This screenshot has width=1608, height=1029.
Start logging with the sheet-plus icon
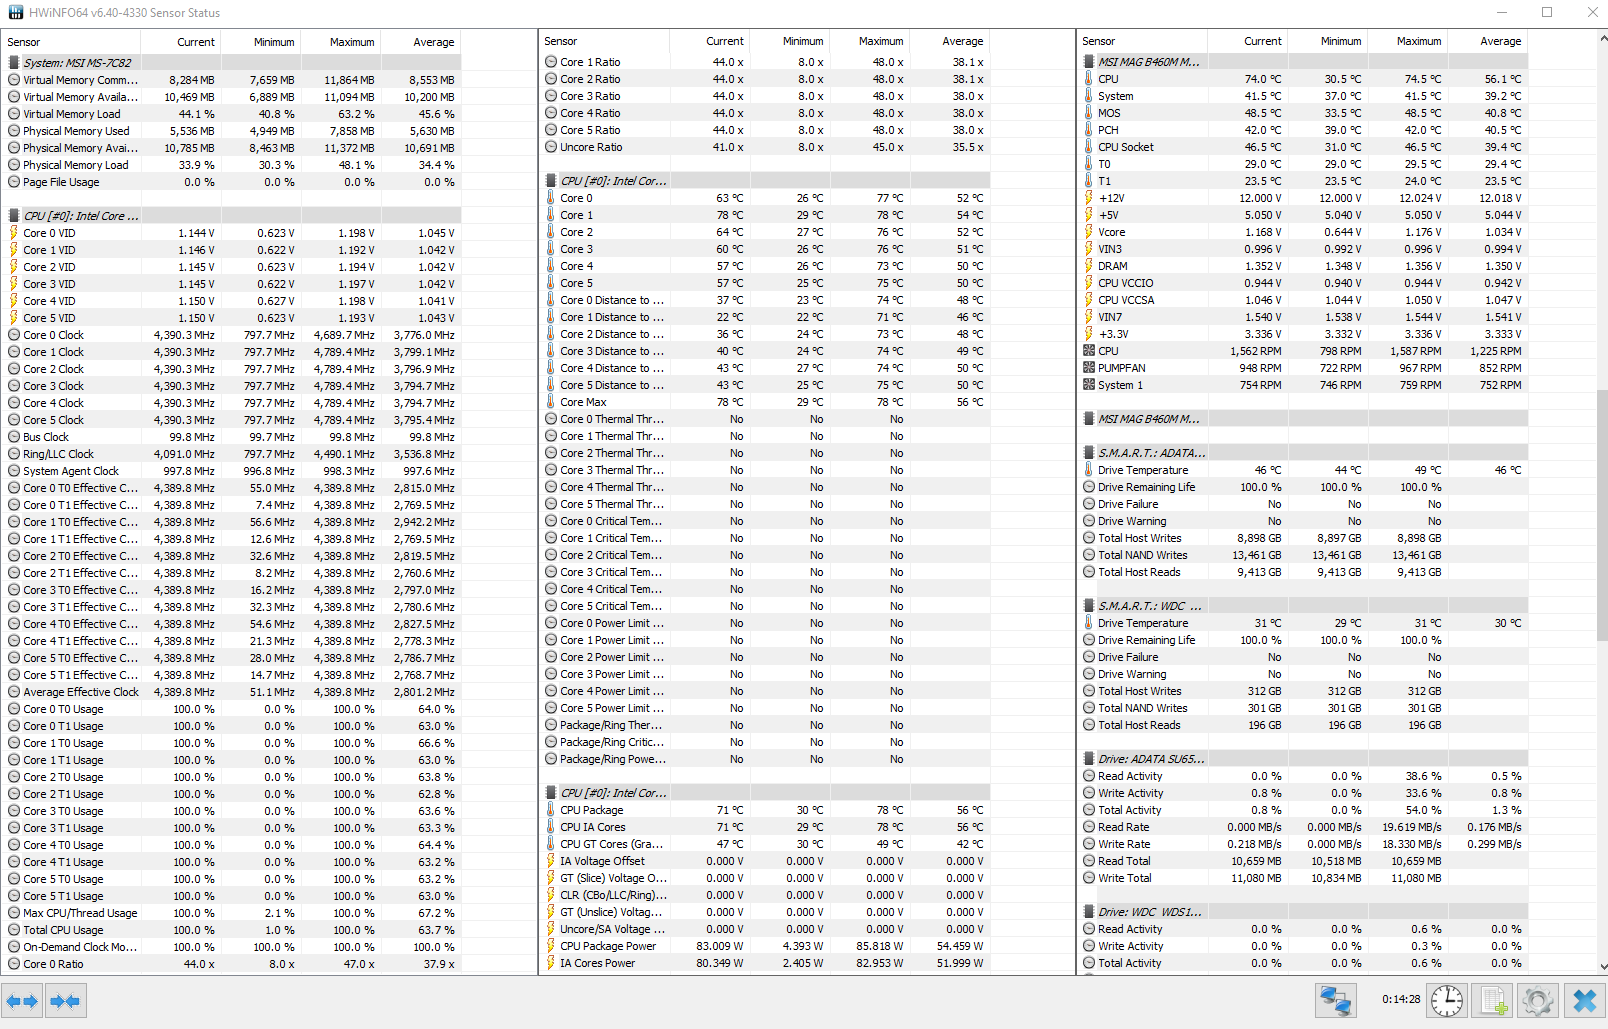[x=1494, y=1000]
